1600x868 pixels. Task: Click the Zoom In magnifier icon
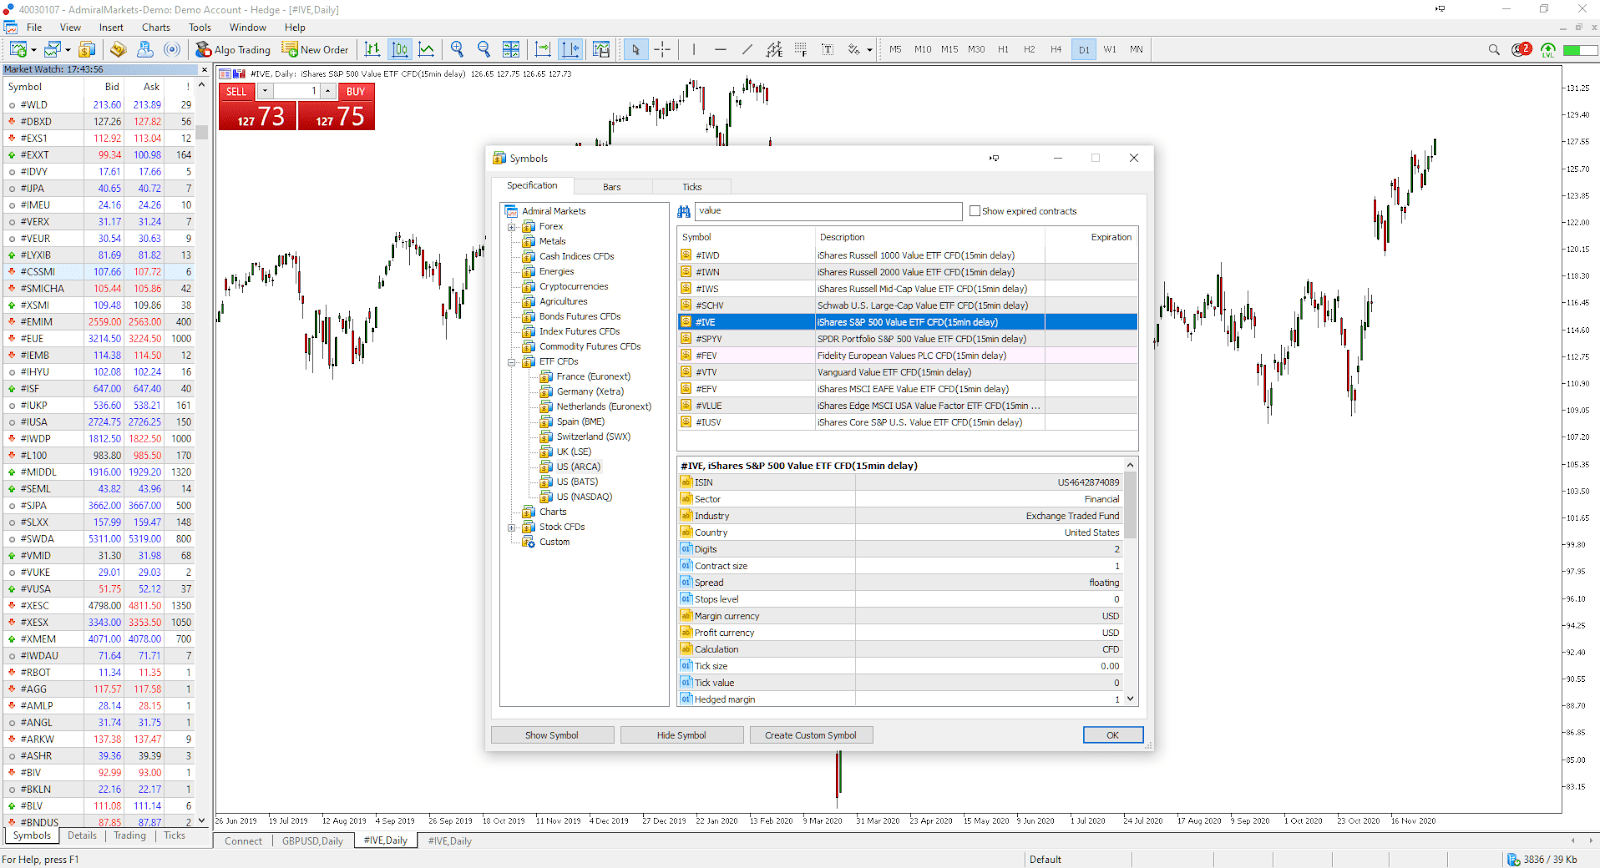click(x=457, y=49)
